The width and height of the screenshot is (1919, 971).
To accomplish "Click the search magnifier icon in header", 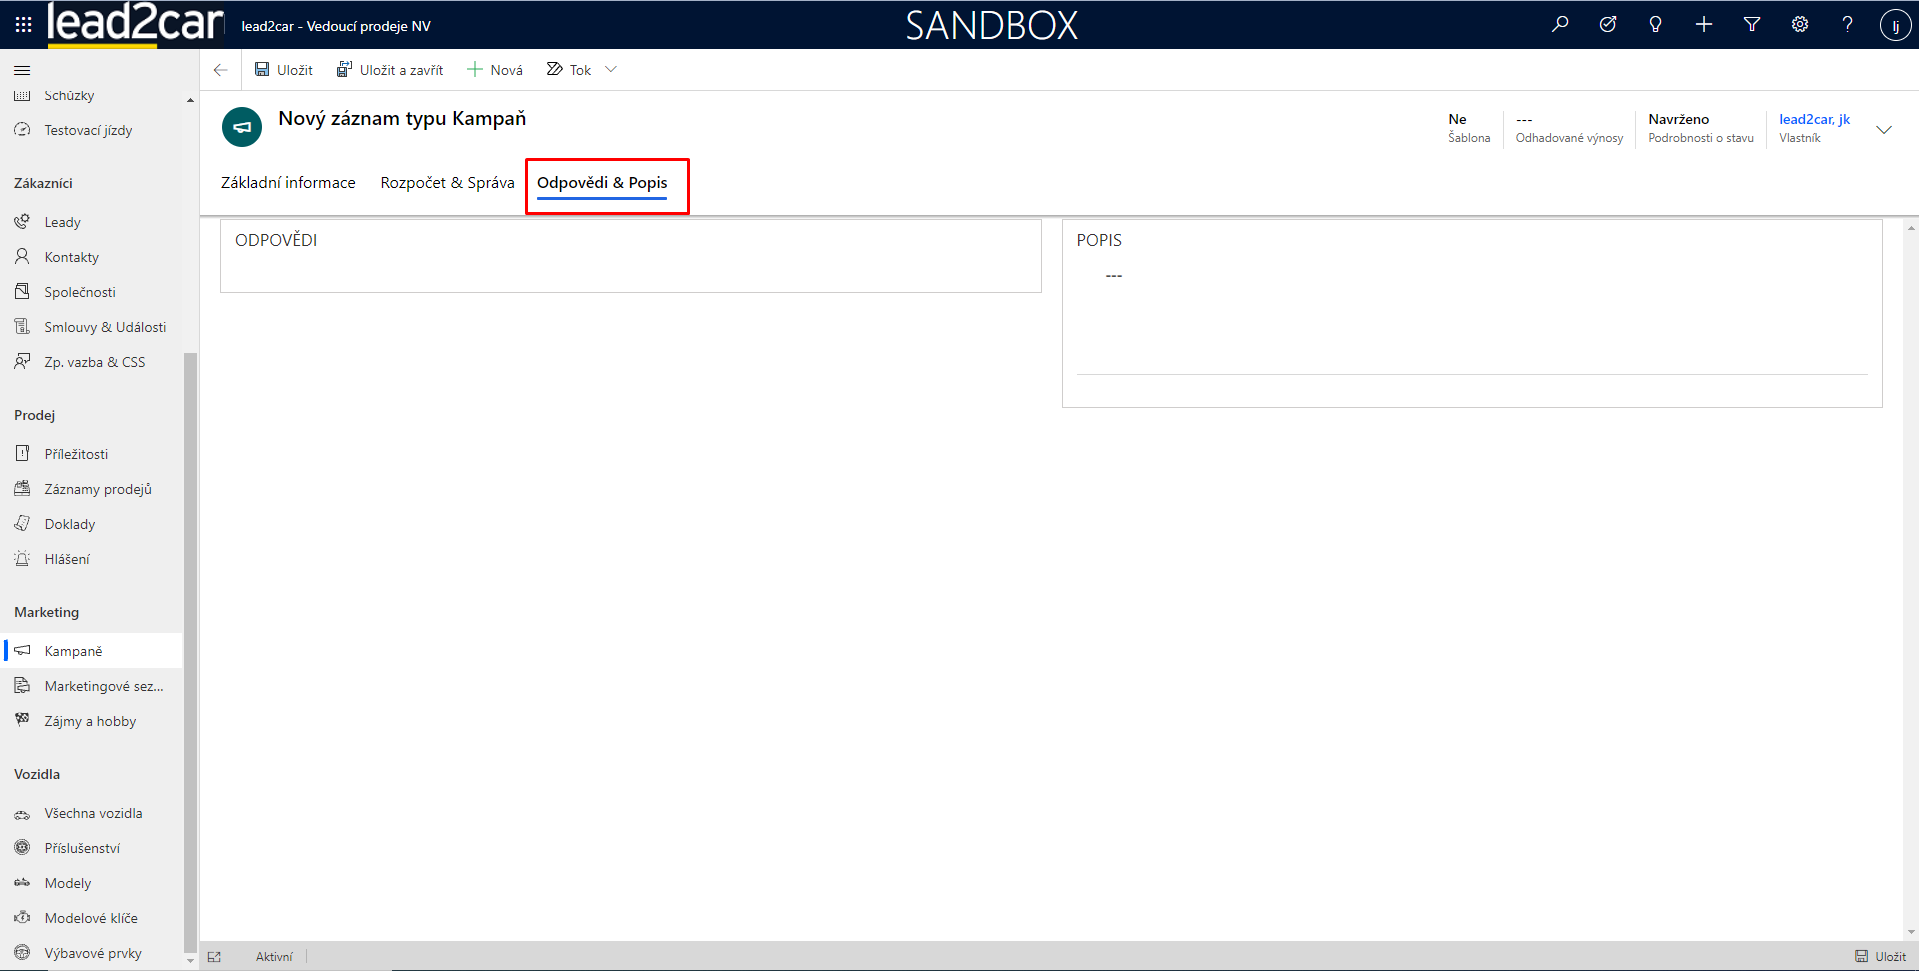I will 1560,25.
